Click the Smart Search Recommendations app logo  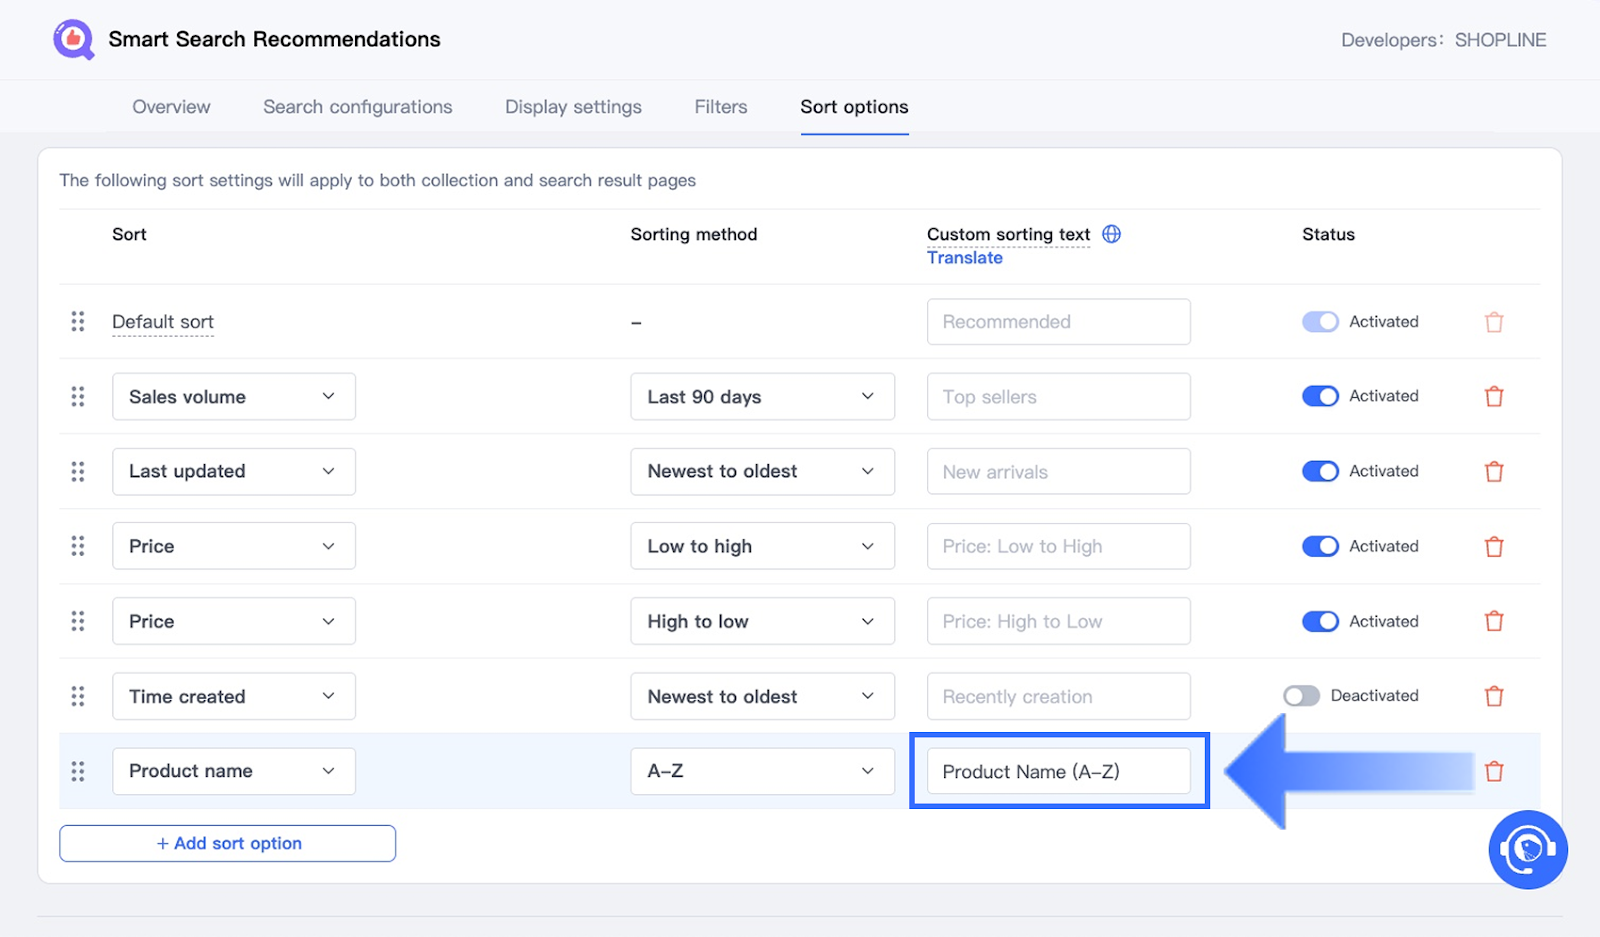[x=73, y=40]
